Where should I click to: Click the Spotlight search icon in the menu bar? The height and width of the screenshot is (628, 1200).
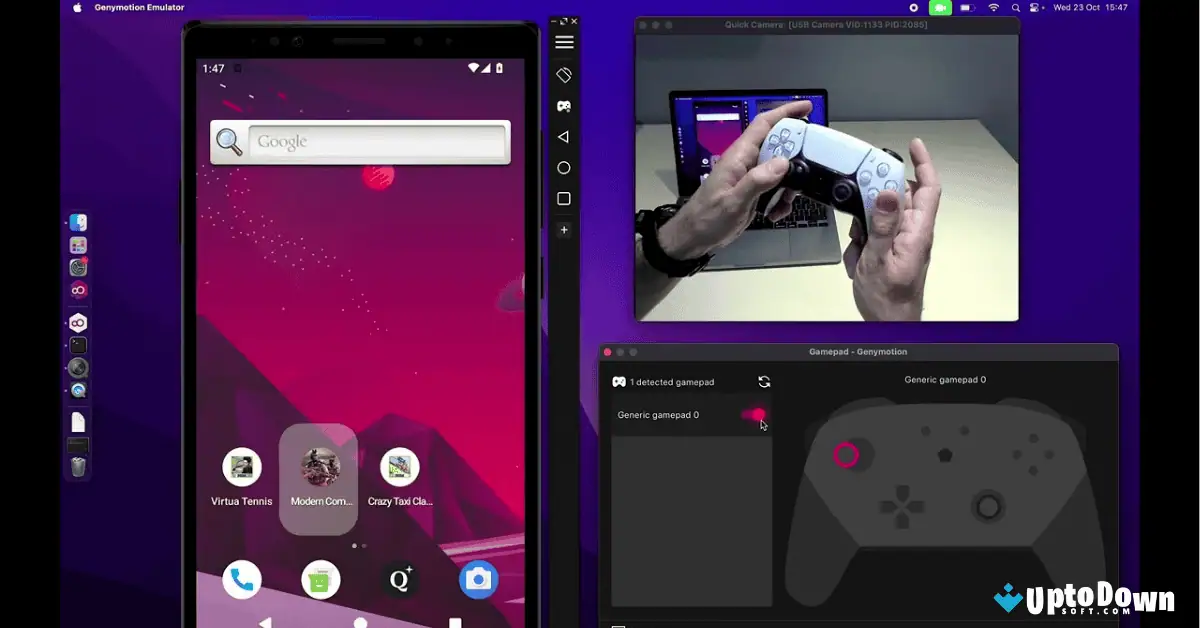click(x=1016, y=7)
